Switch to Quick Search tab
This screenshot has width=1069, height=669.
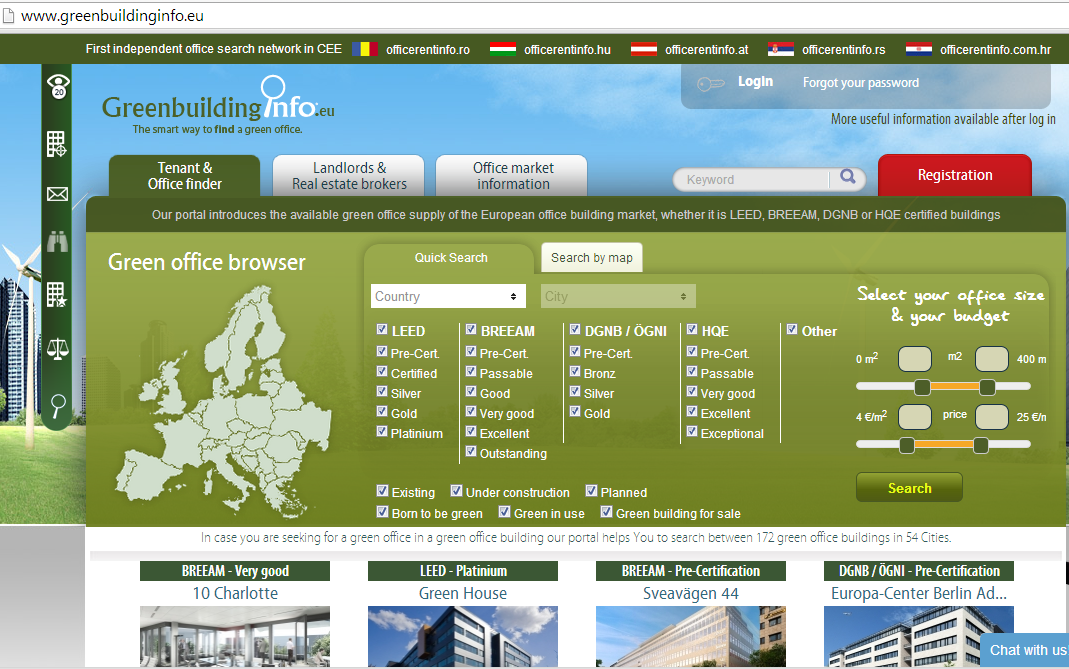tap(451, 258)
